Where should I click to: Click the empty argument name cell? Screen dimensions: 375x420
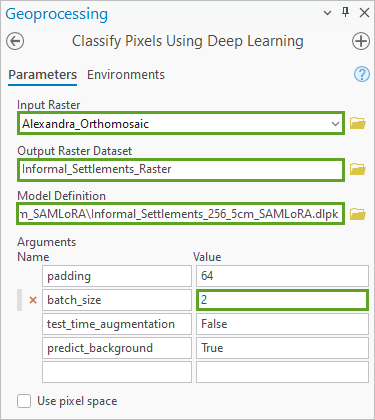(x=117, y=372)
